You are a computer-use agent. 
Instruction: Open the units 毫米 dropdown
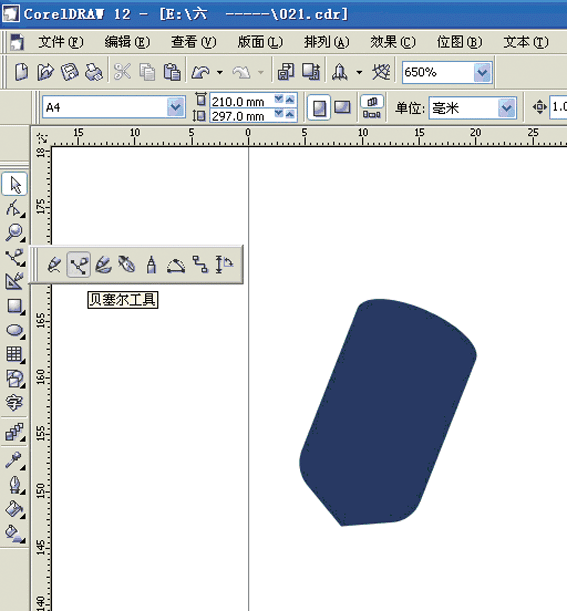(x=507, y=108)
